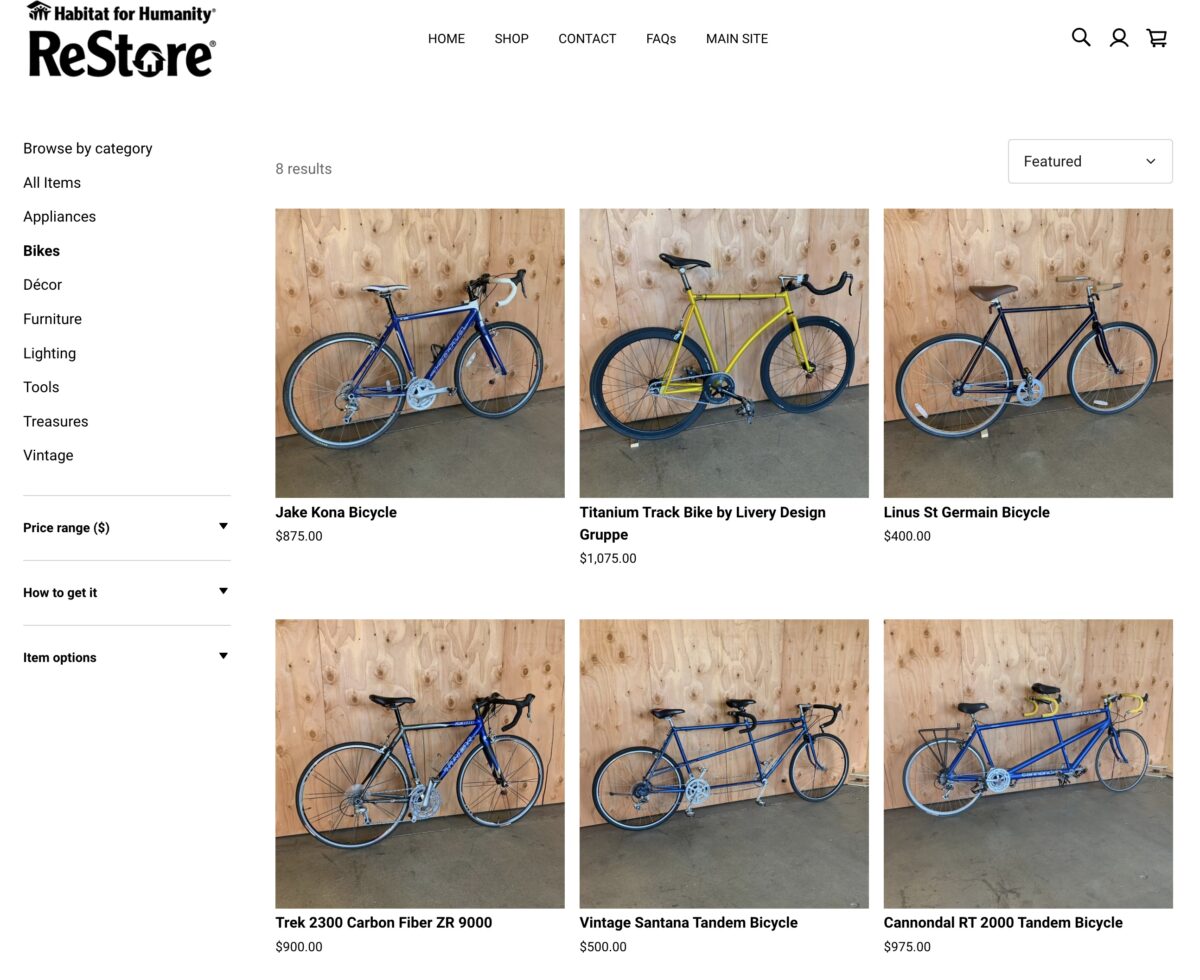This screenshot has height=980, width=1200.
Task: Browse the Appliances category
Action: pos(60,217)
